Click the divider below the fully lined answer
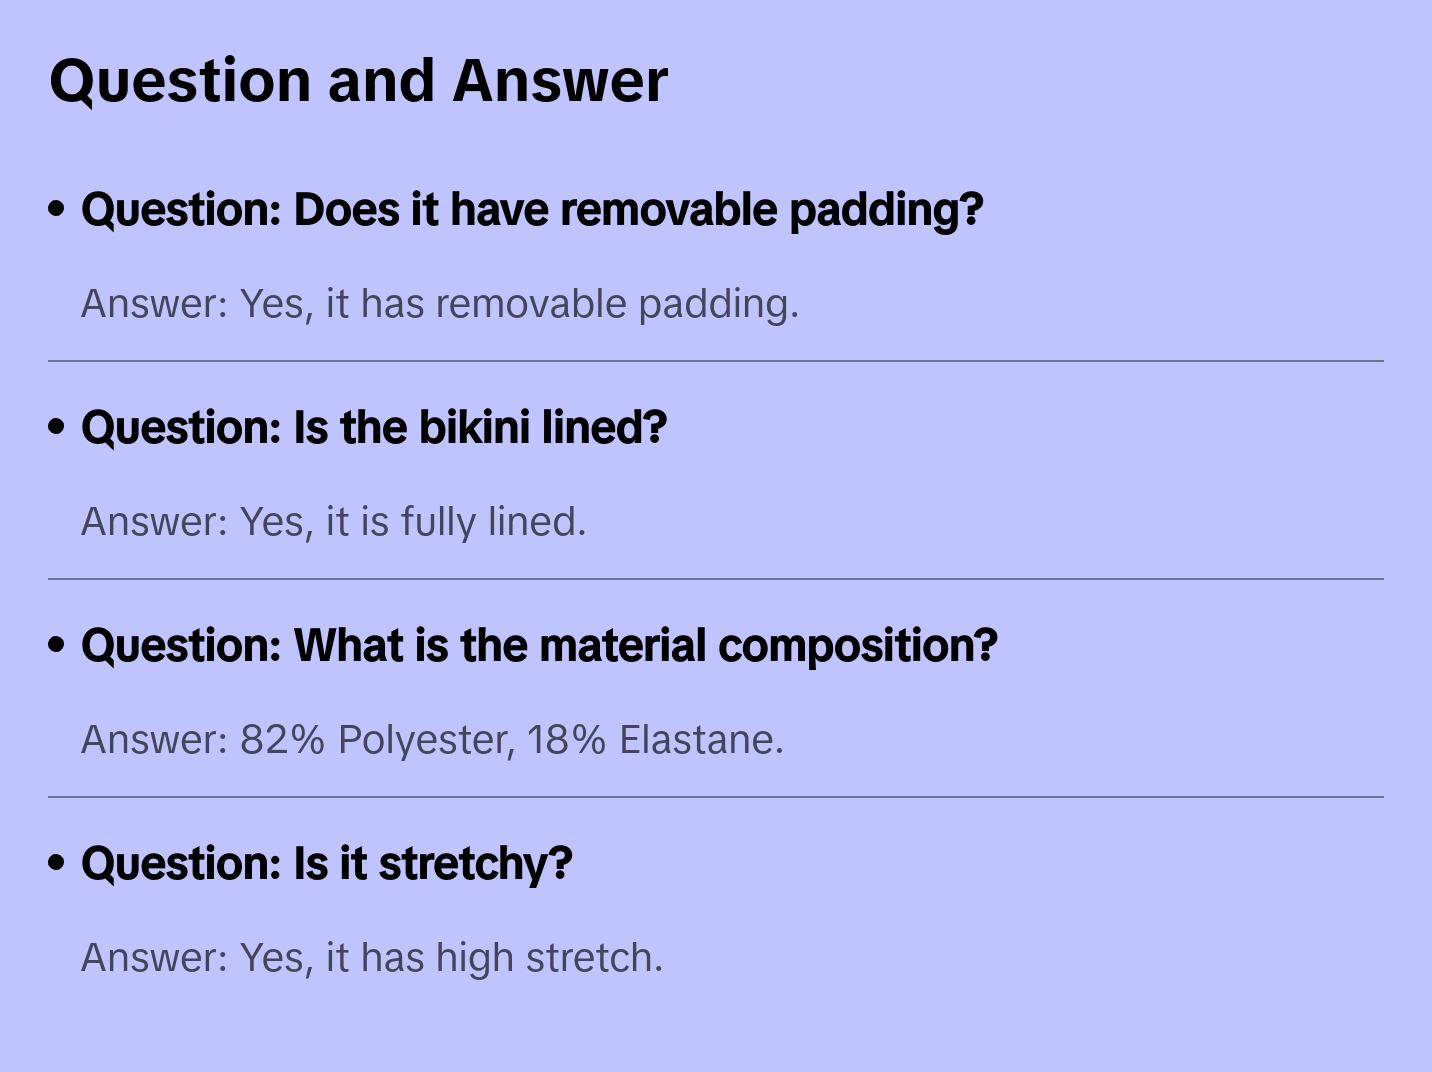 tap(716, 579)
